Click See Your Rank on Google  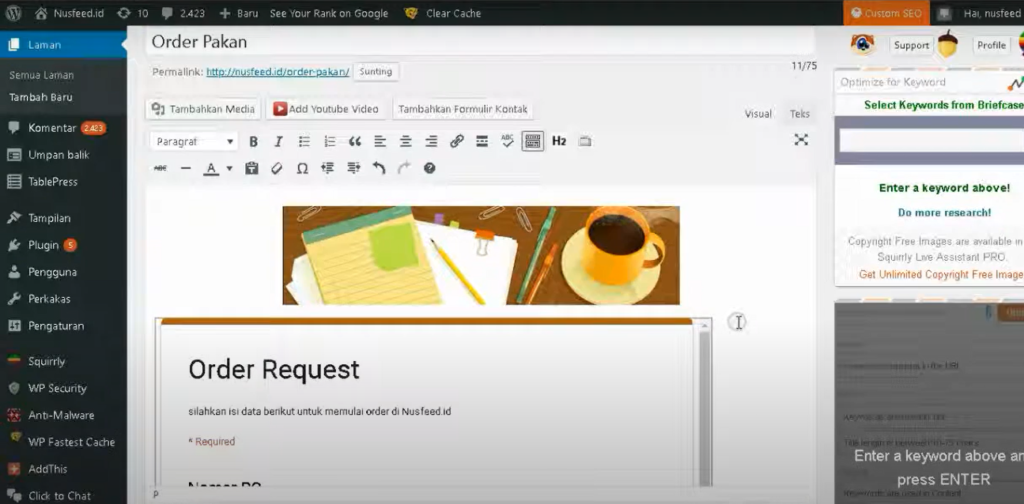pos(328,12)
